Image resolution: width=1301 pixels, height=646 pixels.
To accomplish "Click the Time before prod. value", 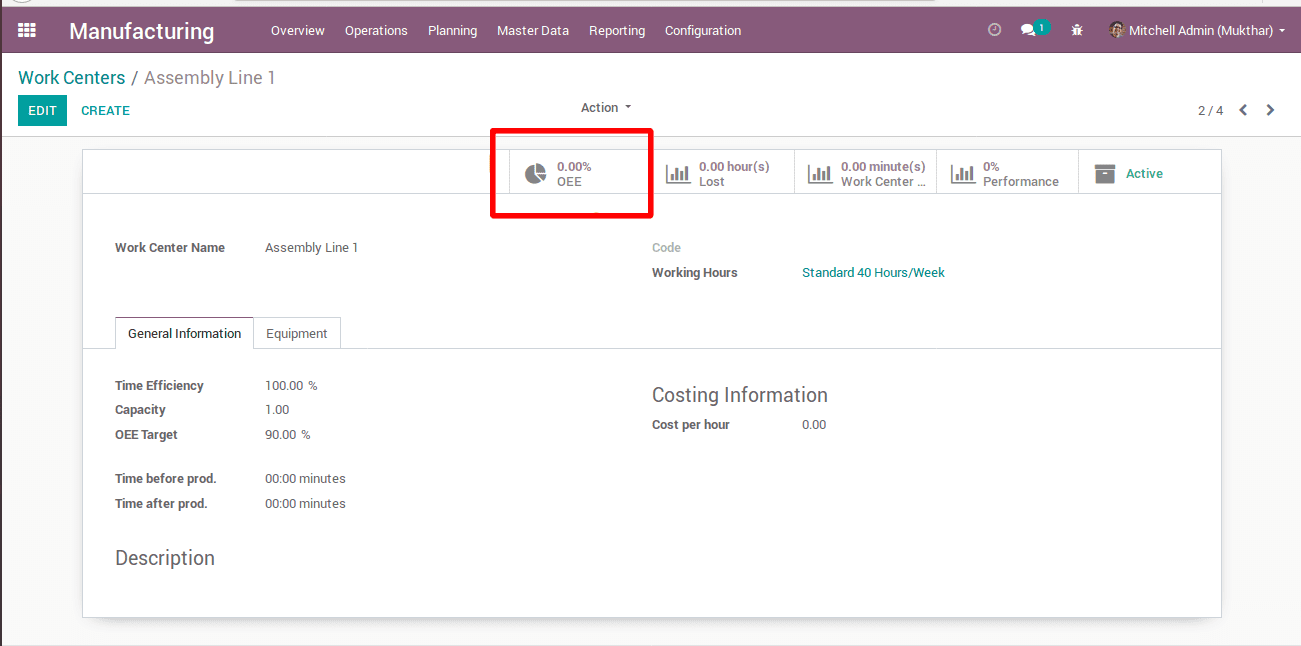I will 305,478.
